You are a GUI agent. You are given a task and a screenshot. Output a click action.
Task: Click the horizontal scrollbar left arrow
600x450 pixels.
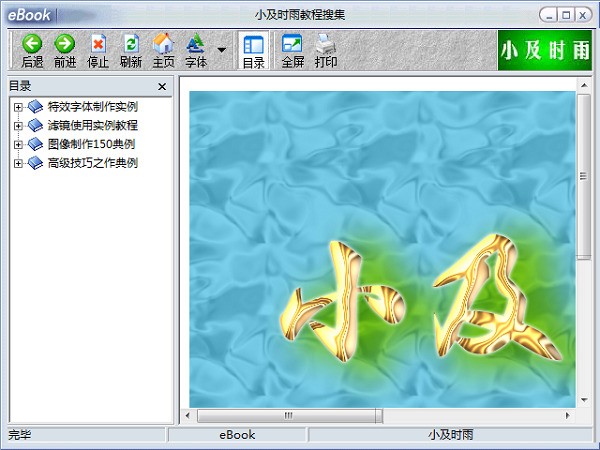coord(188,416)
